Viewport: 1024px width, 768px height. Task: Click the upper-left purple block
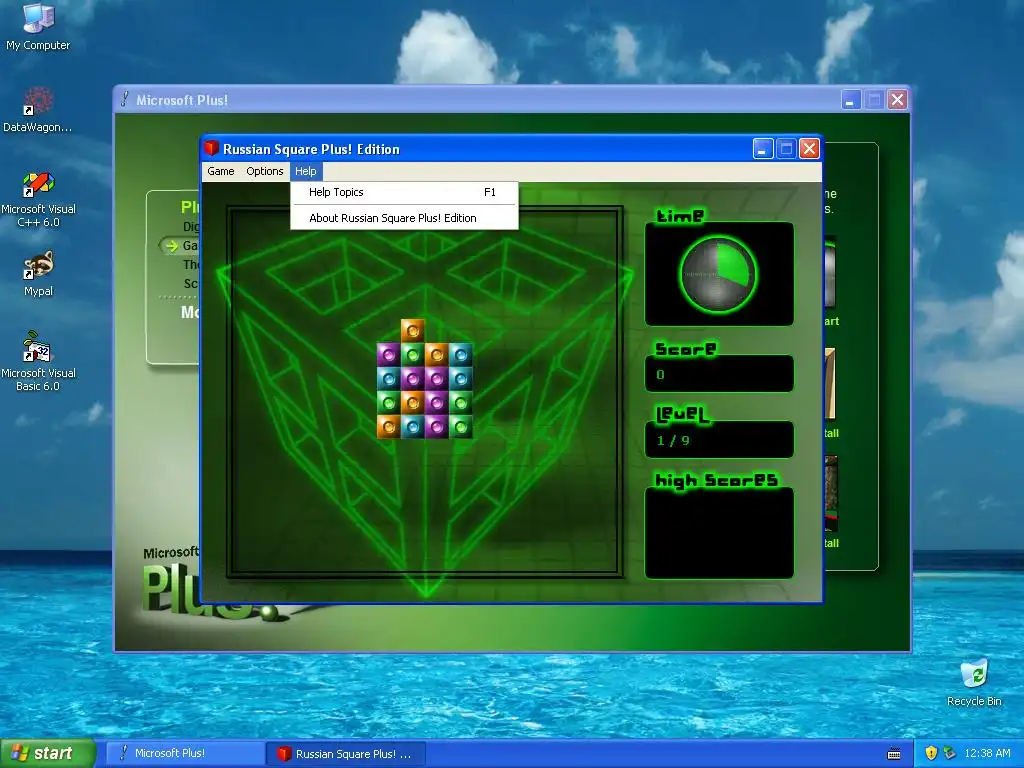(389, 355)
